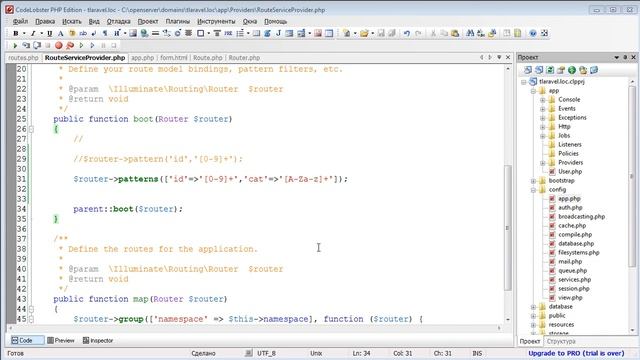
Task: Click the open folder icon in toolbar
Action: tap(364, 33)
